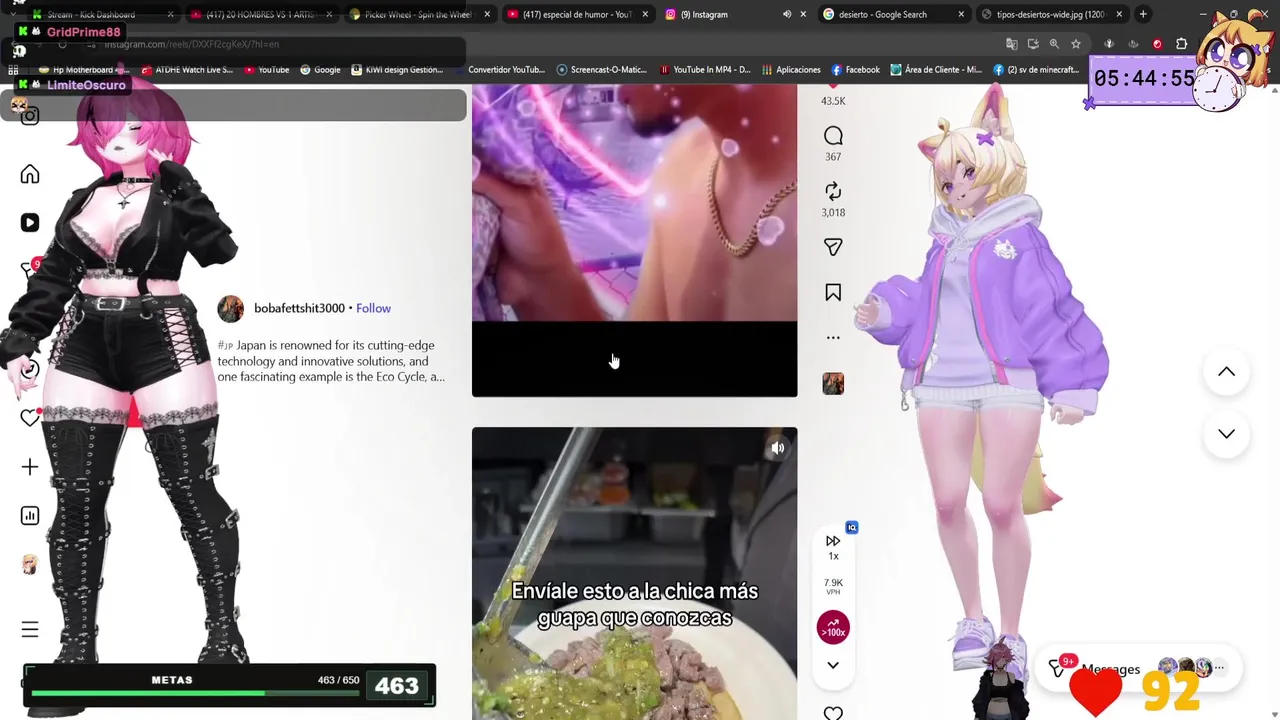The width and height of the screenshot is (1280, 720).
Task: Open the bobafettshit3000 profile name
Action: 299,308
